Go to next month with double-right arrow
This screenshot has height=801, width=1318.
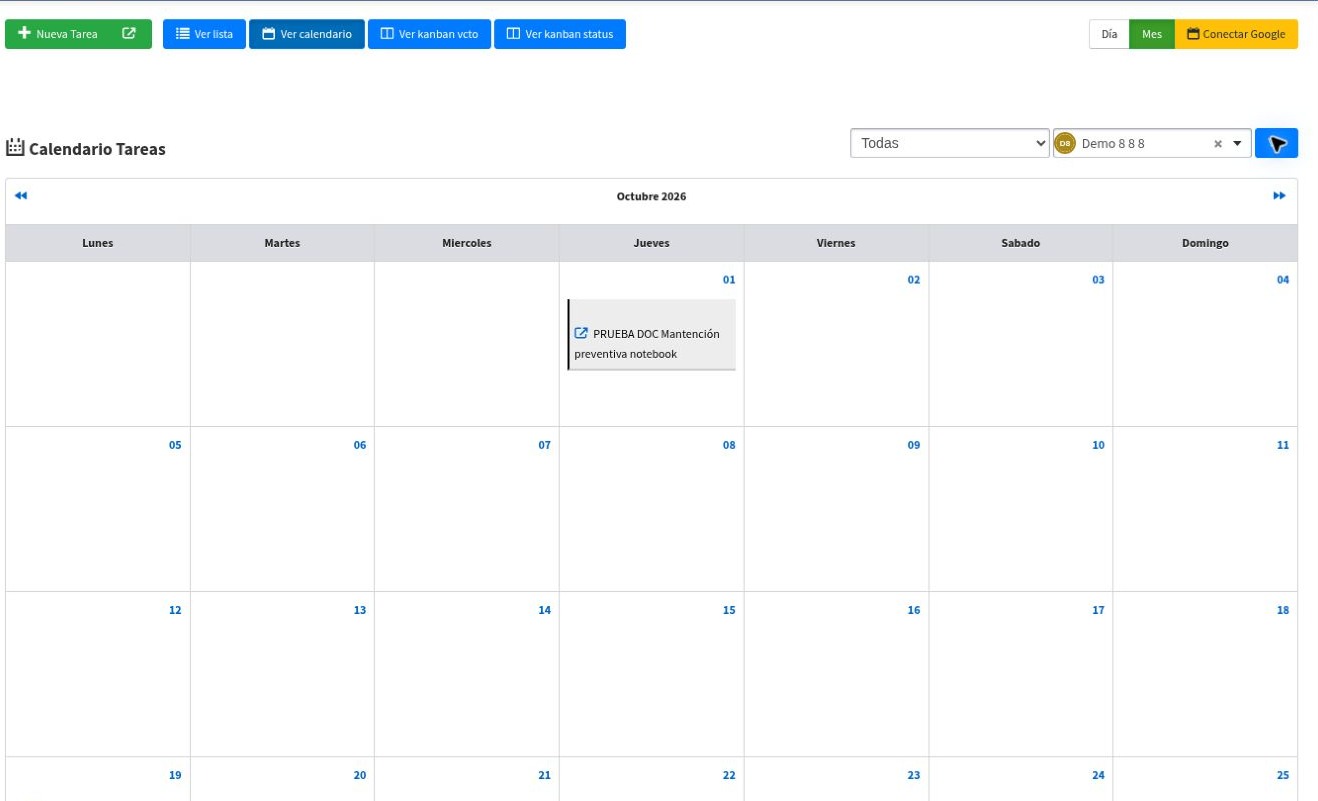[1279, 196]
